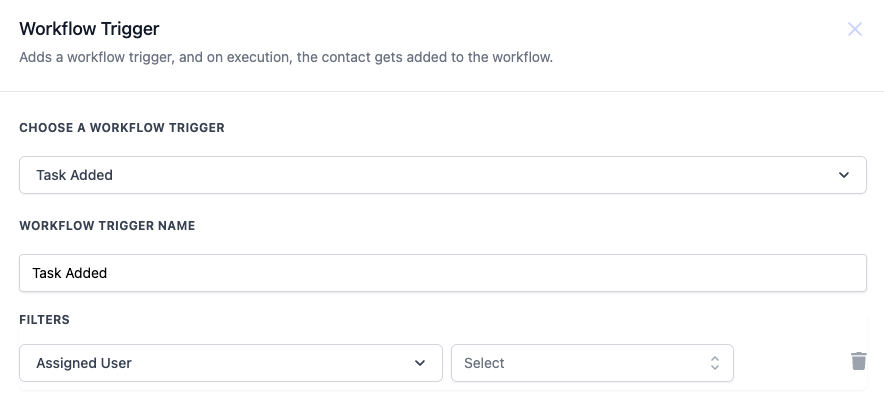The image size is (884, 407).
Task: Click the 'Assigned User' text in filter dropdown
Action: pyautogui.click(x=84, y=363)
